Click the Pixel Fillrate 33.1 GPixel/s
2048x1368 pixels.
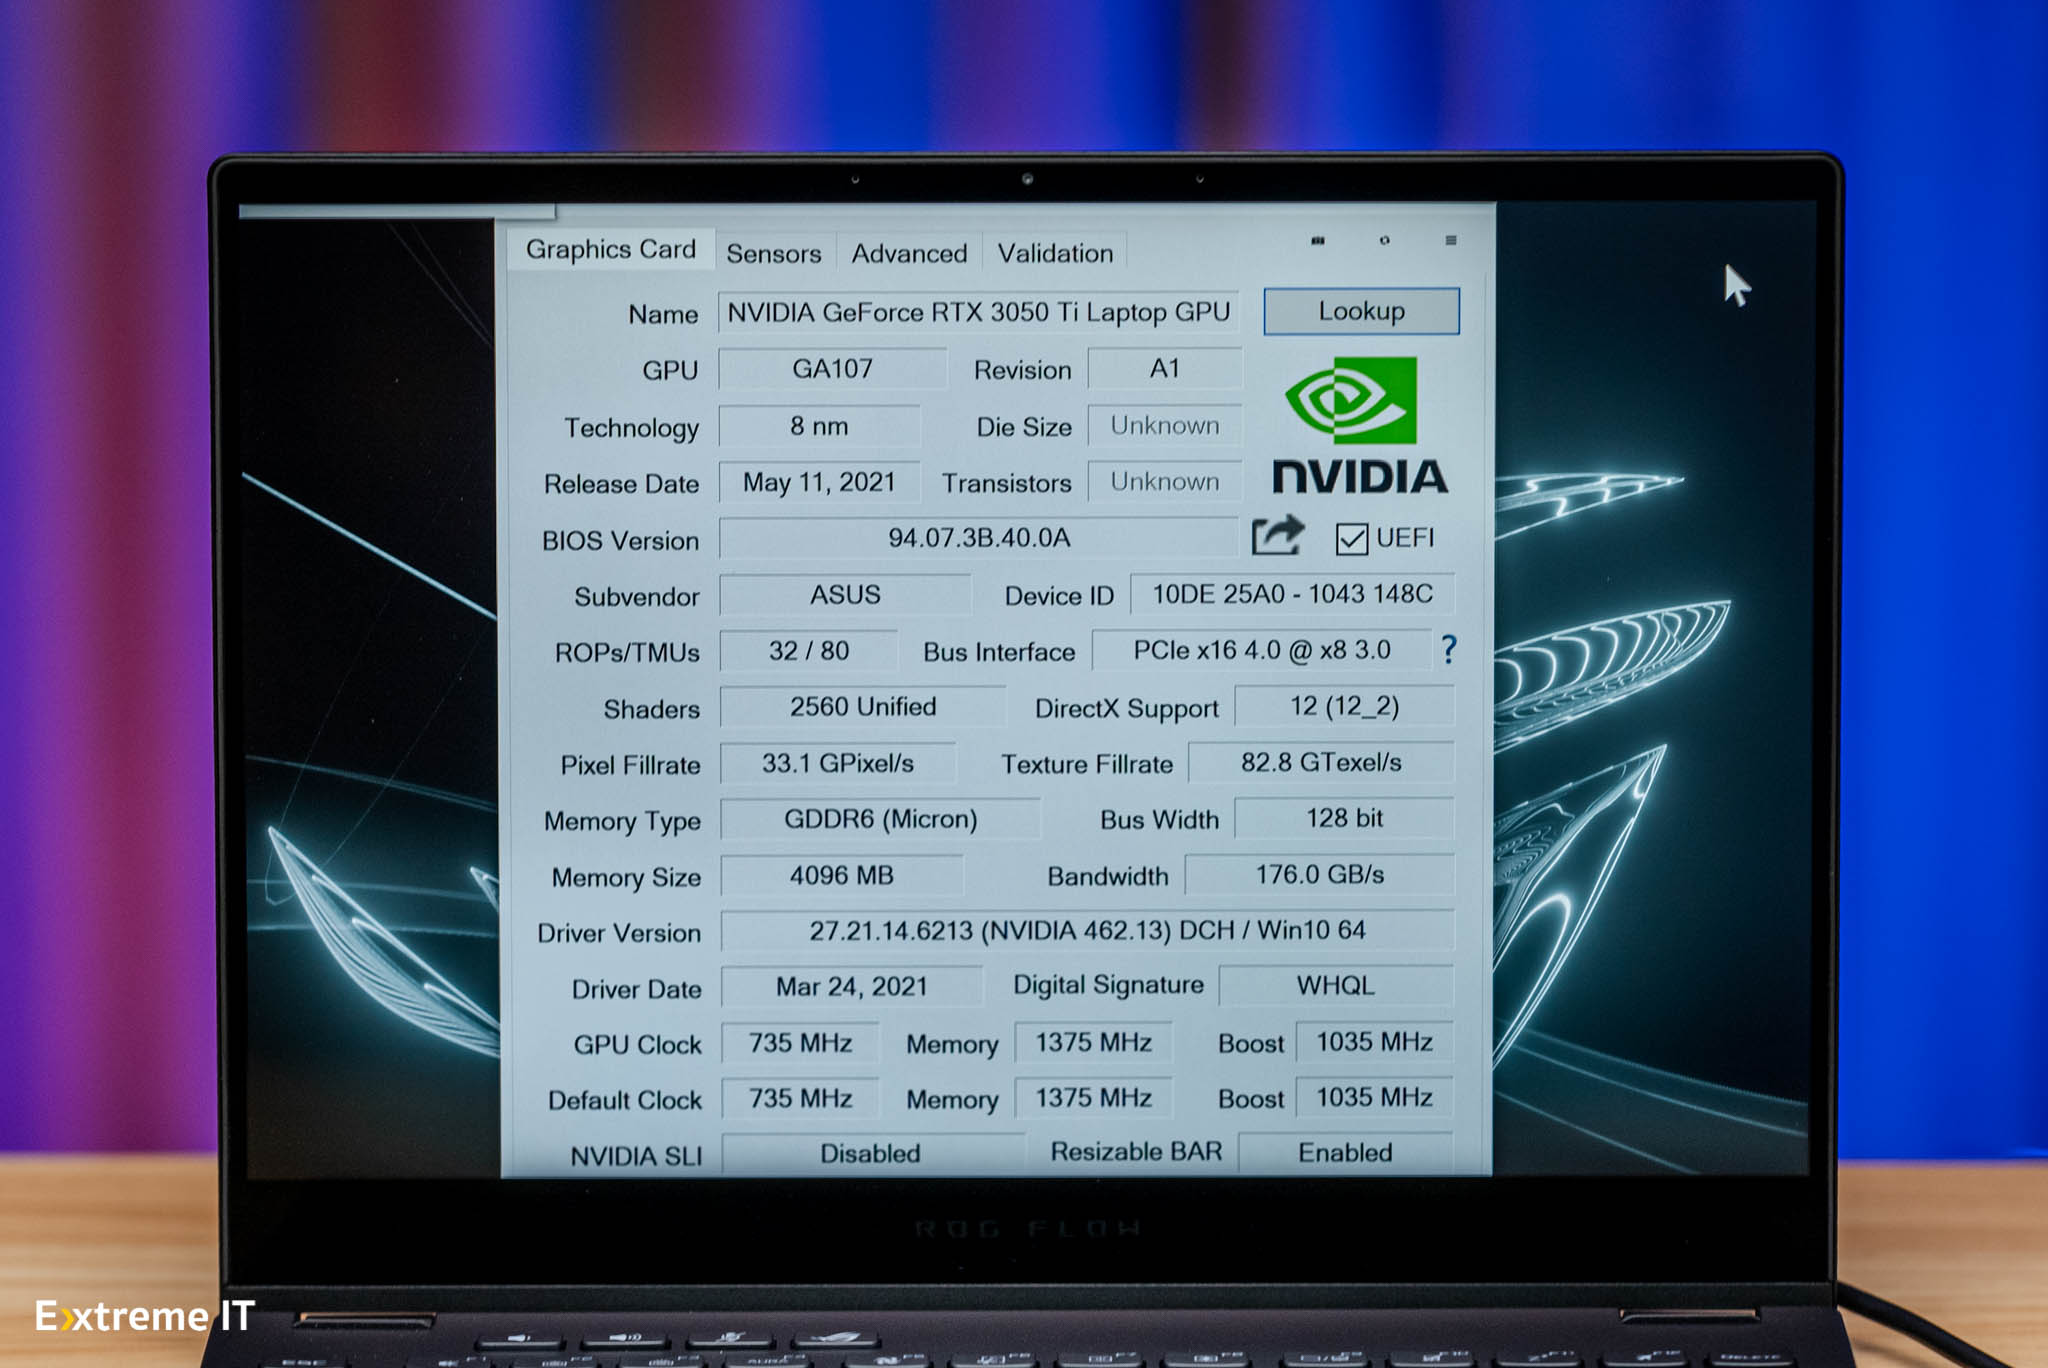coord(838,763)
